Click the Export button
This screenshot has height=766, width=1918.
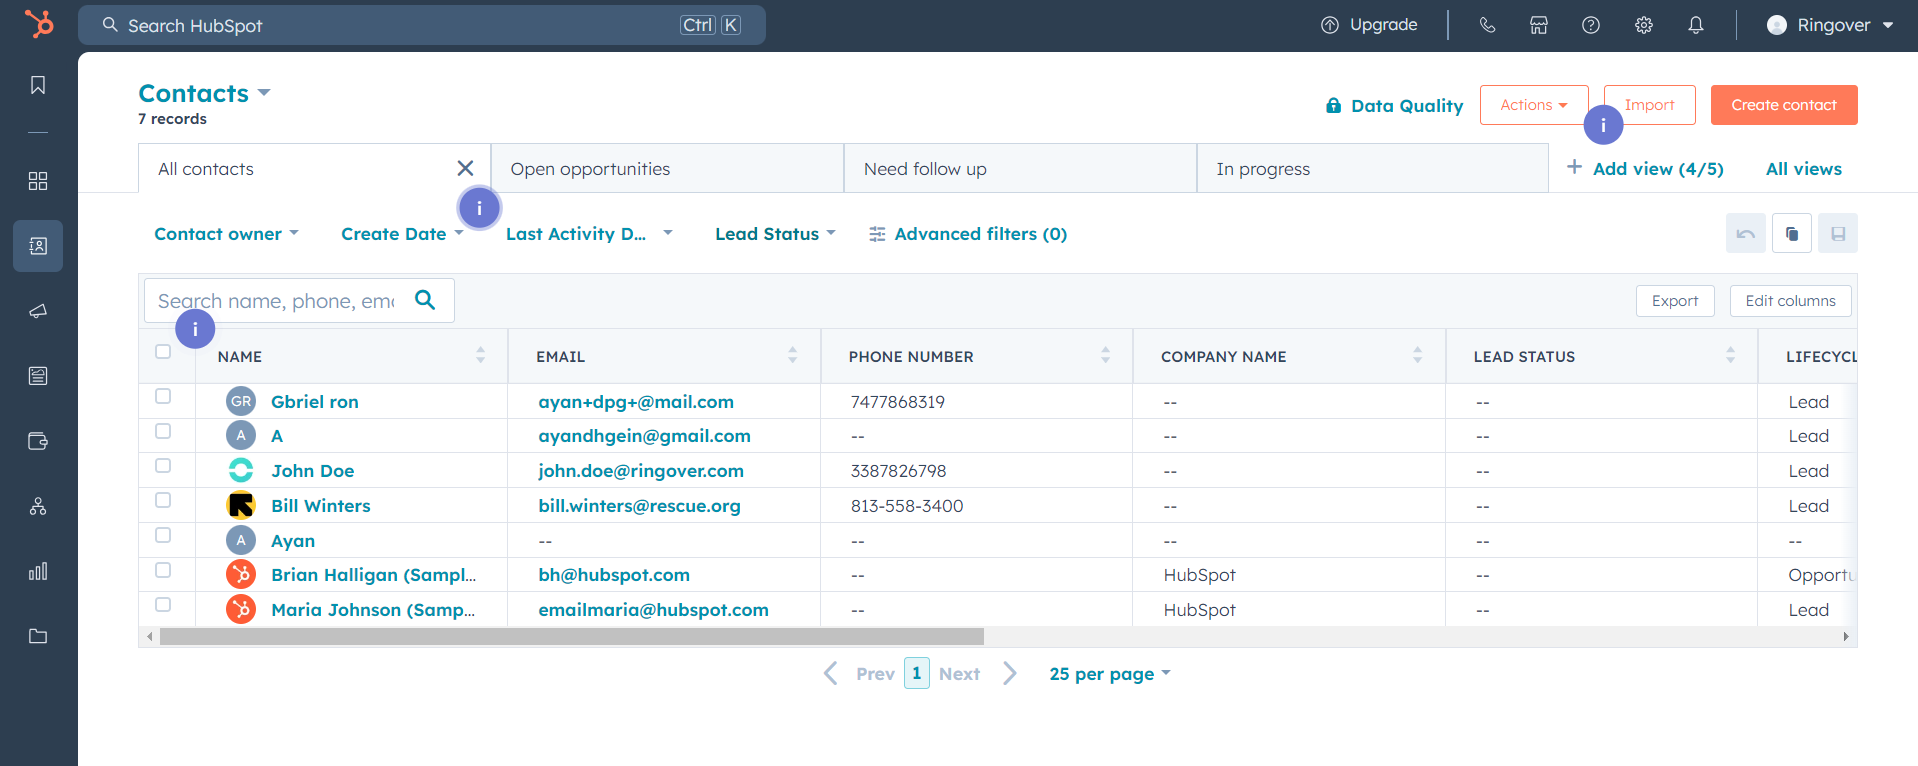(x=1675, y=300)
